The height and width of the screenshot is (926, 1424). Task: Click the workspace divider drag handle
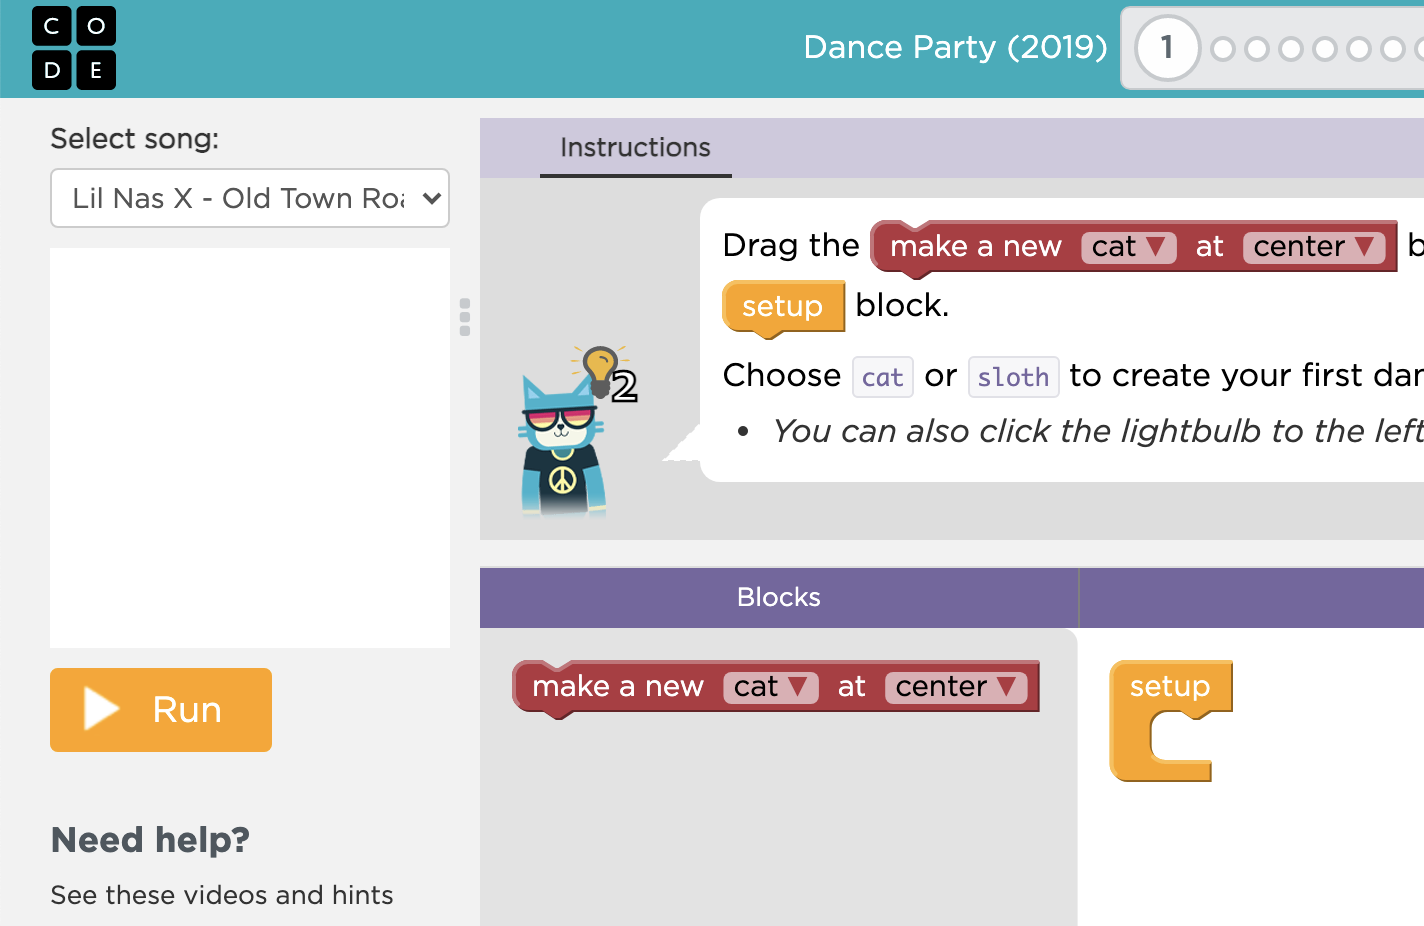point(464,317)
